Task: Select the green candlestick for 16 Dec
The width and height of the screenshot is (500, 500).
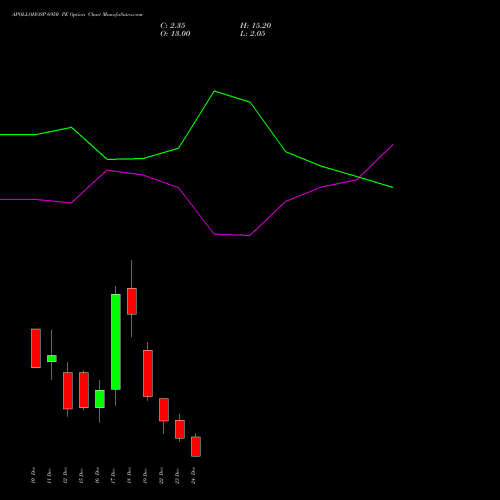Action: [x=100, y=399]
